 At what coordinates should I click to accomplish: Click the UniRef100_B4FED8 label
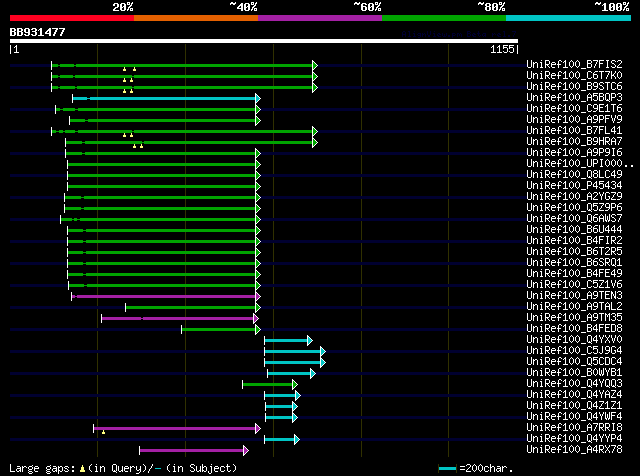(x=574, y=329)
